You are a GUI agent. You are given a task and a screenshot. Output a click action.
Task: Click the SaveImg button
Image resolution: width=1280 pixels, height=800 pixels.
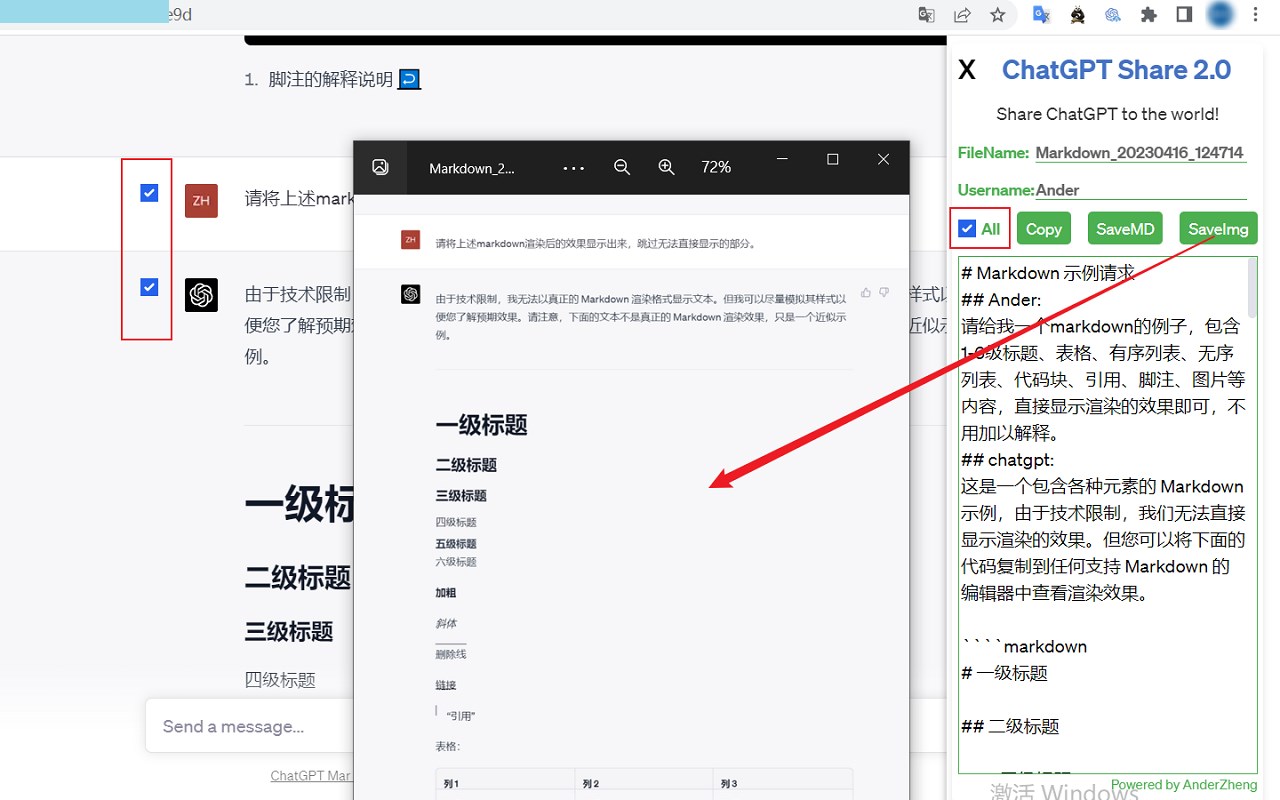click(x=1218, y=229)
